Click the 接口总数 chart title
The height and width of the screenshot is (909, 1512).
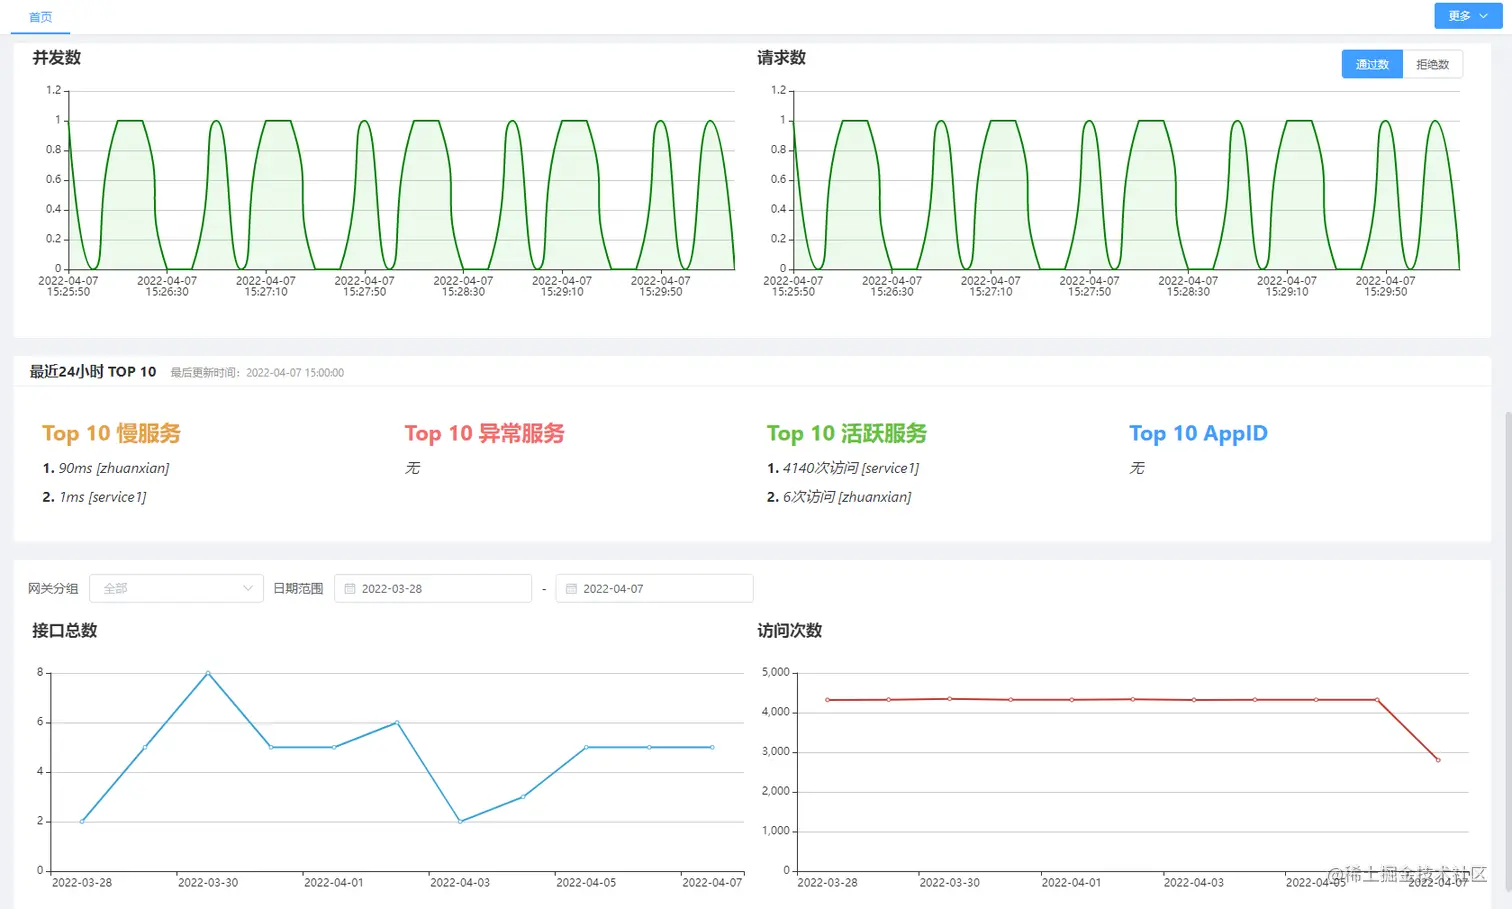(65, 630)
